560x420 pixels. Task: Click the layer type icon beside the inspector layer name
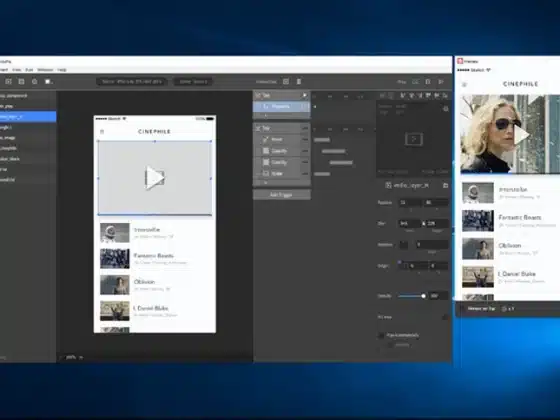[x=388, y=185]
